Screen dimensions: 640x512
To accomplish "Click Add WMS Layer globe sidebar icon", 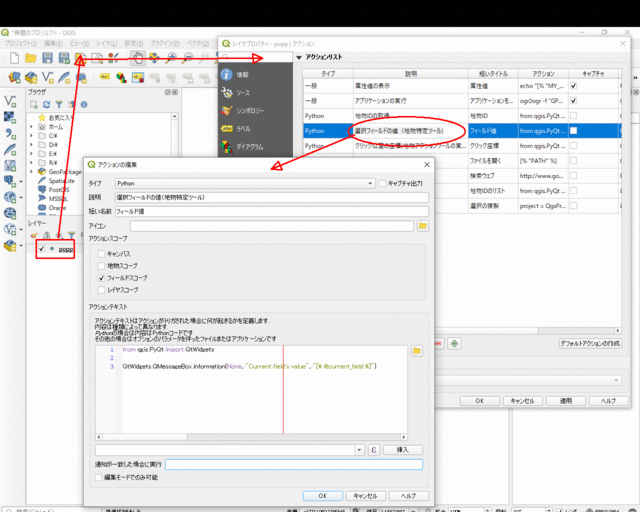I will pyautogui.click(x=10, y=197).
